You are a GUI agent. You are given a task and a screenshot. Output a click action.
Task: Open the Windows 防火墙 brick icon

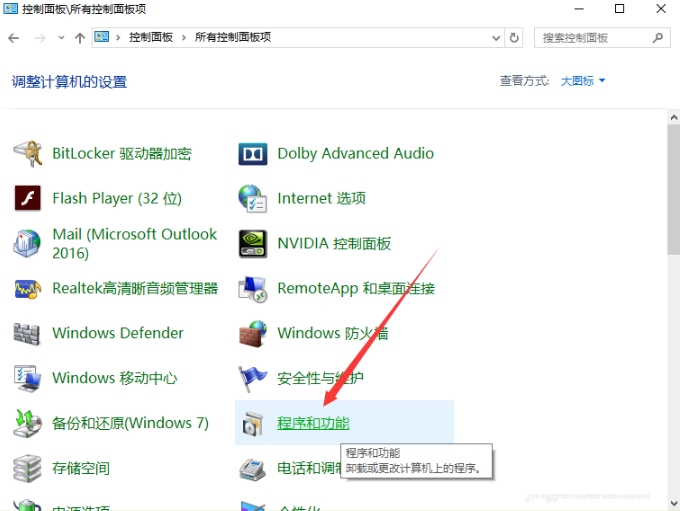pos(253,334)
